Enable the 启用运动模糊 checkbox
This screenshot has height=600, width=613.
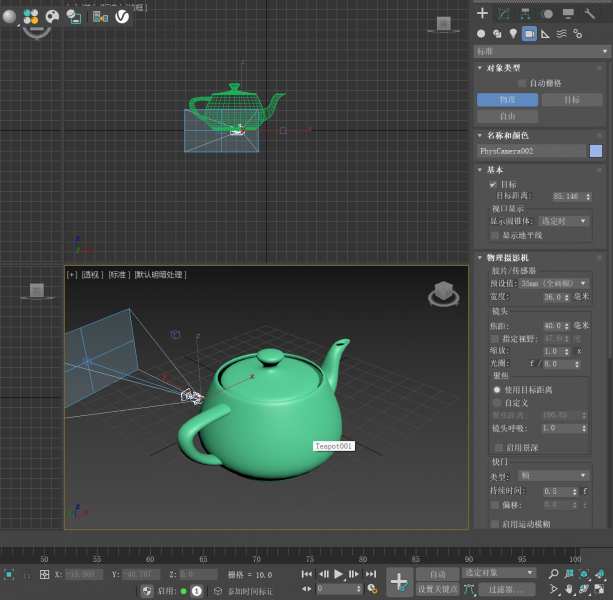point(495,524)
